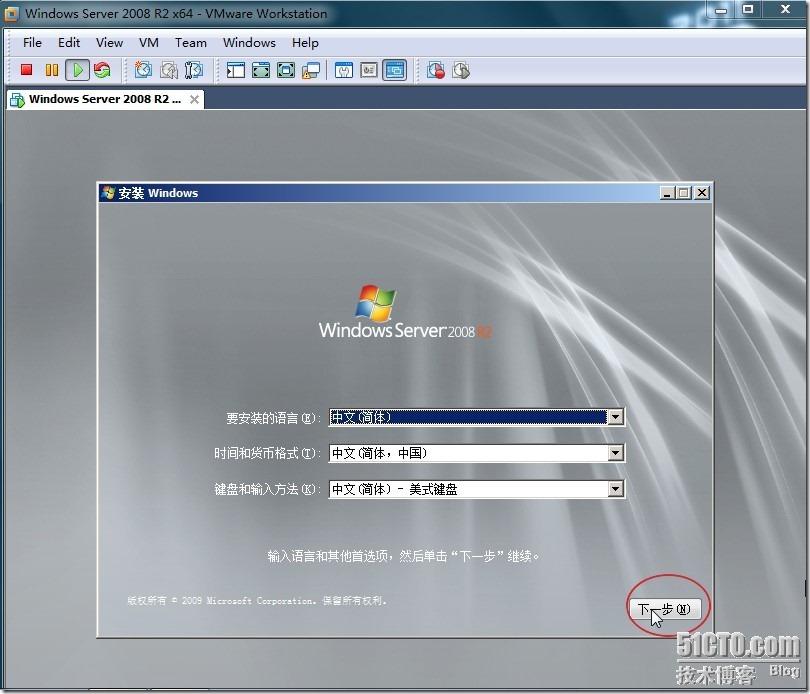The width and height of the screenshot is (810, 694).
Task: Open the Edit menu
Action: (69, 43)
